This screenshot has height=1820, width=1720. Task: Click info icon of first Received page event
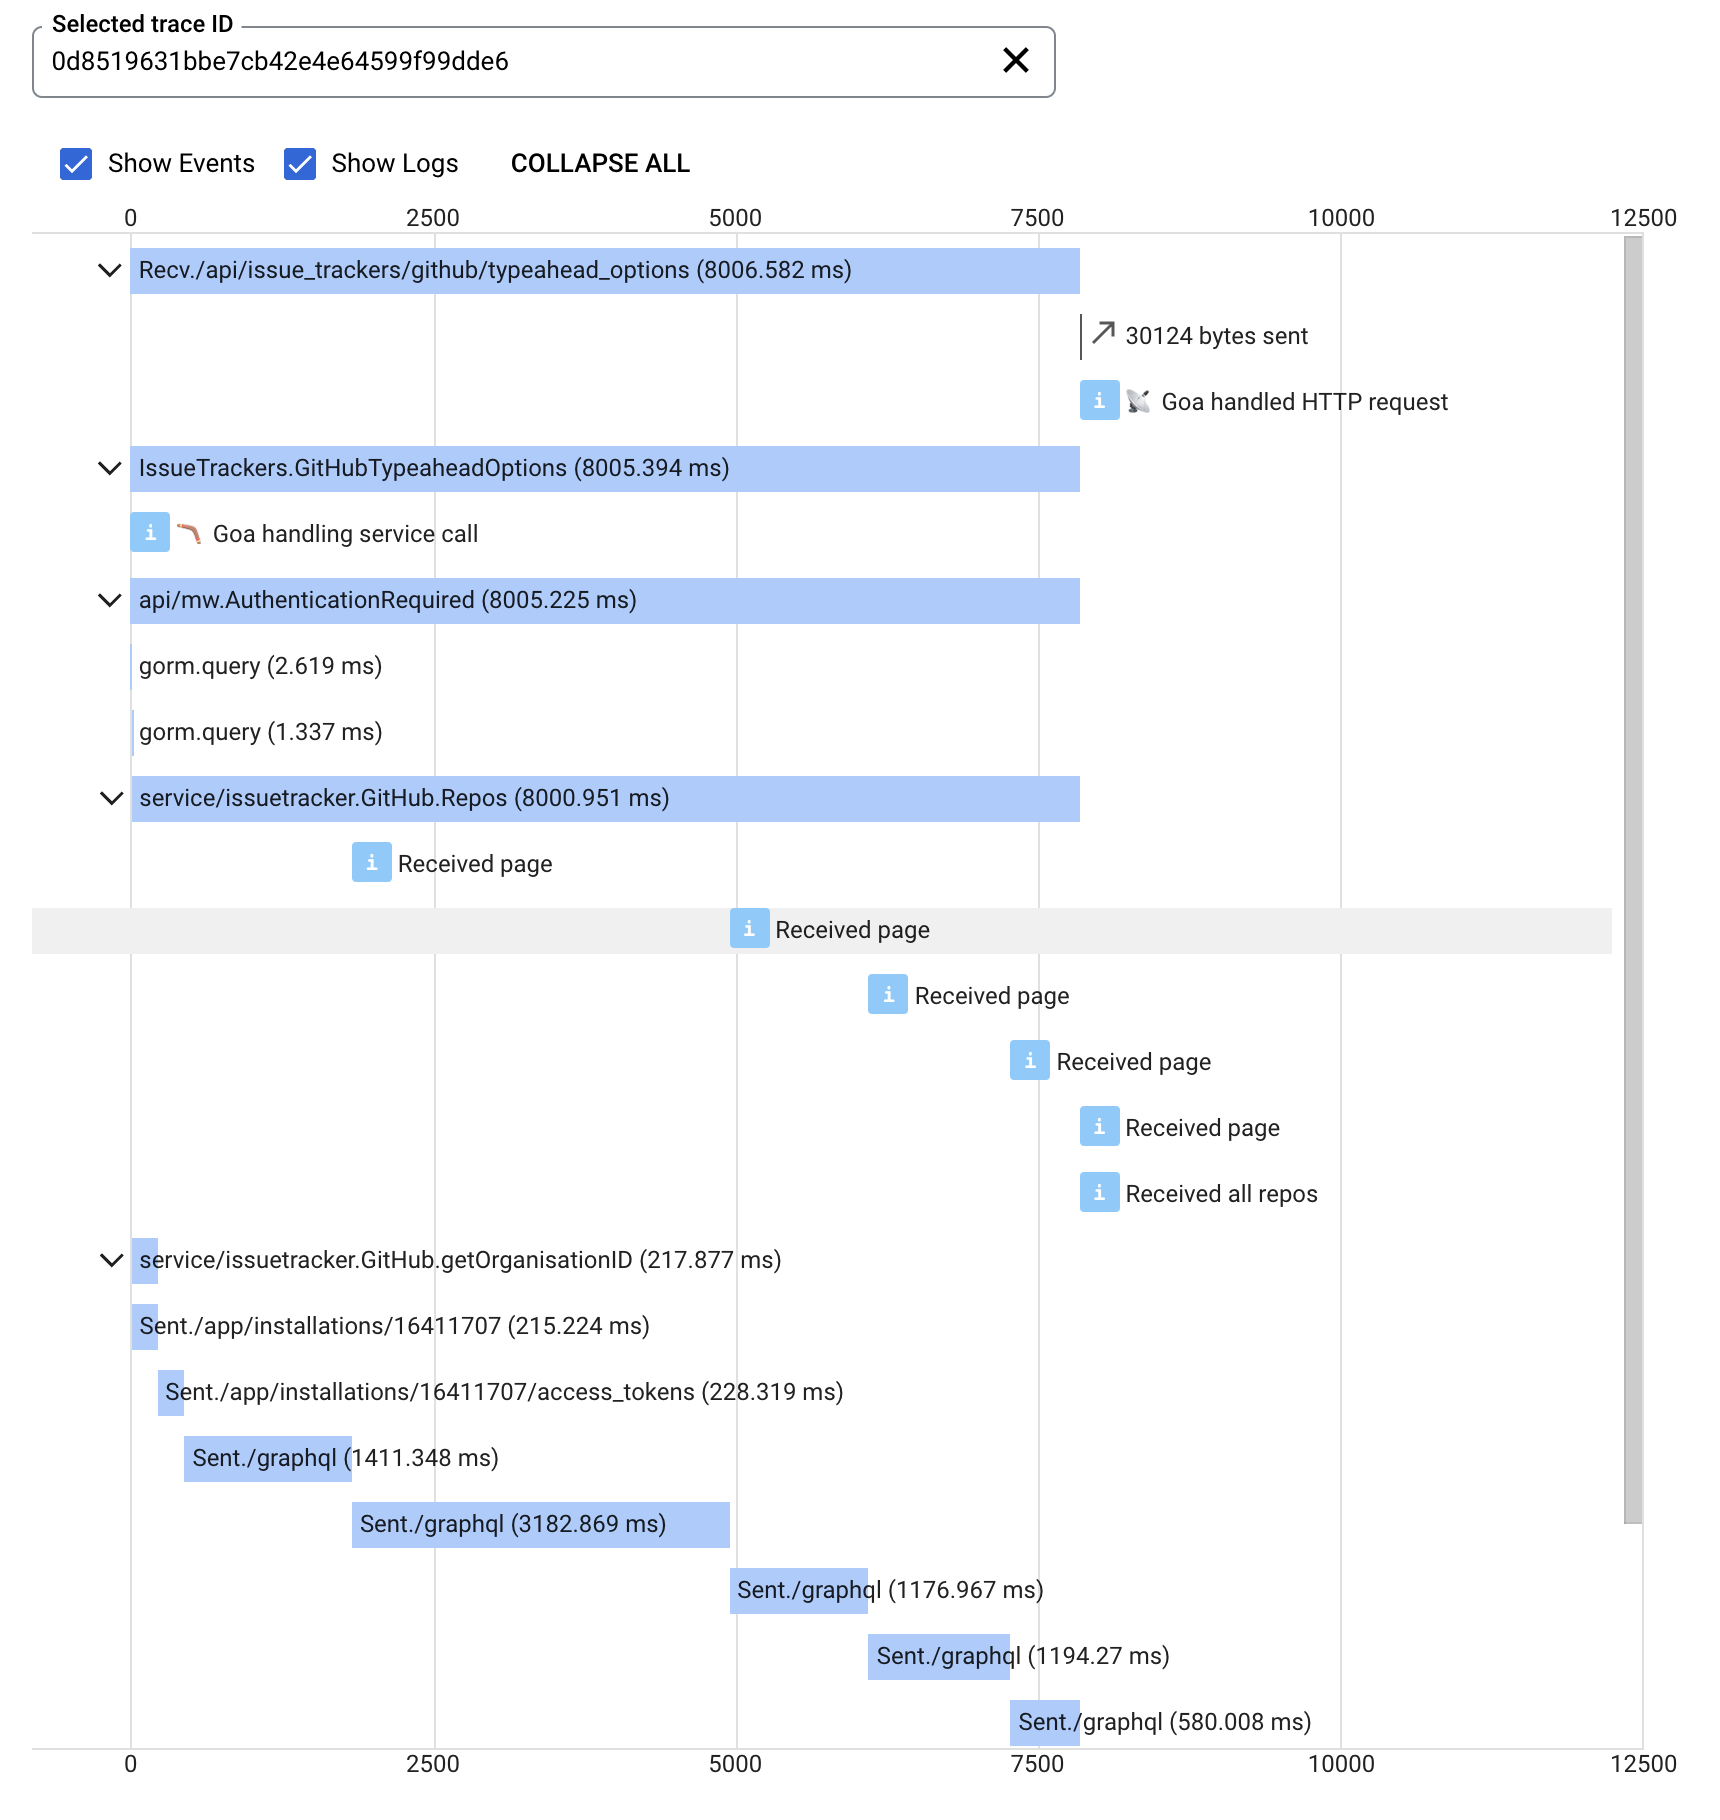point(371,863)
